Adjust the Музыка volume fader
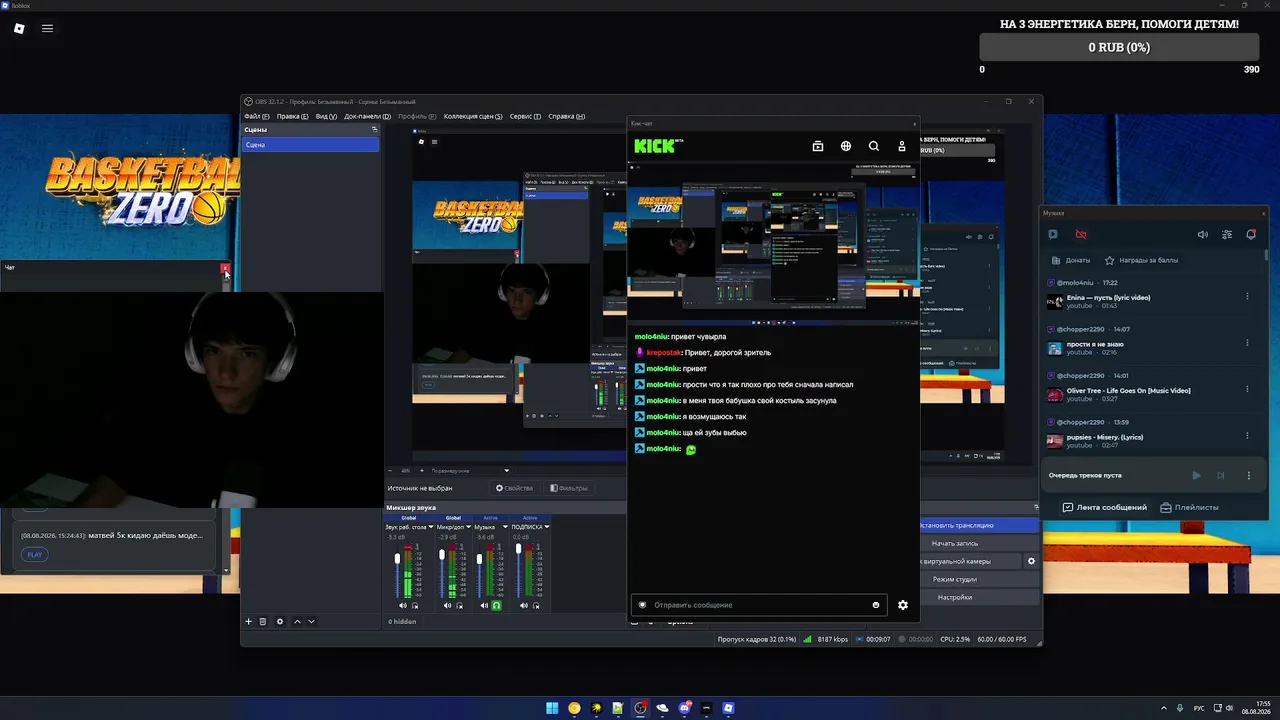 click(479, 558)
